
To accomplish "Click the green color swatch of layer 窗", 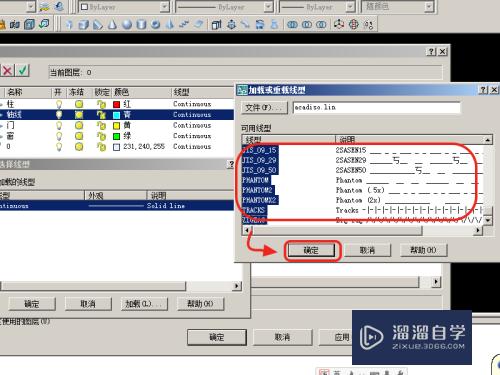I will click(116, 136).
